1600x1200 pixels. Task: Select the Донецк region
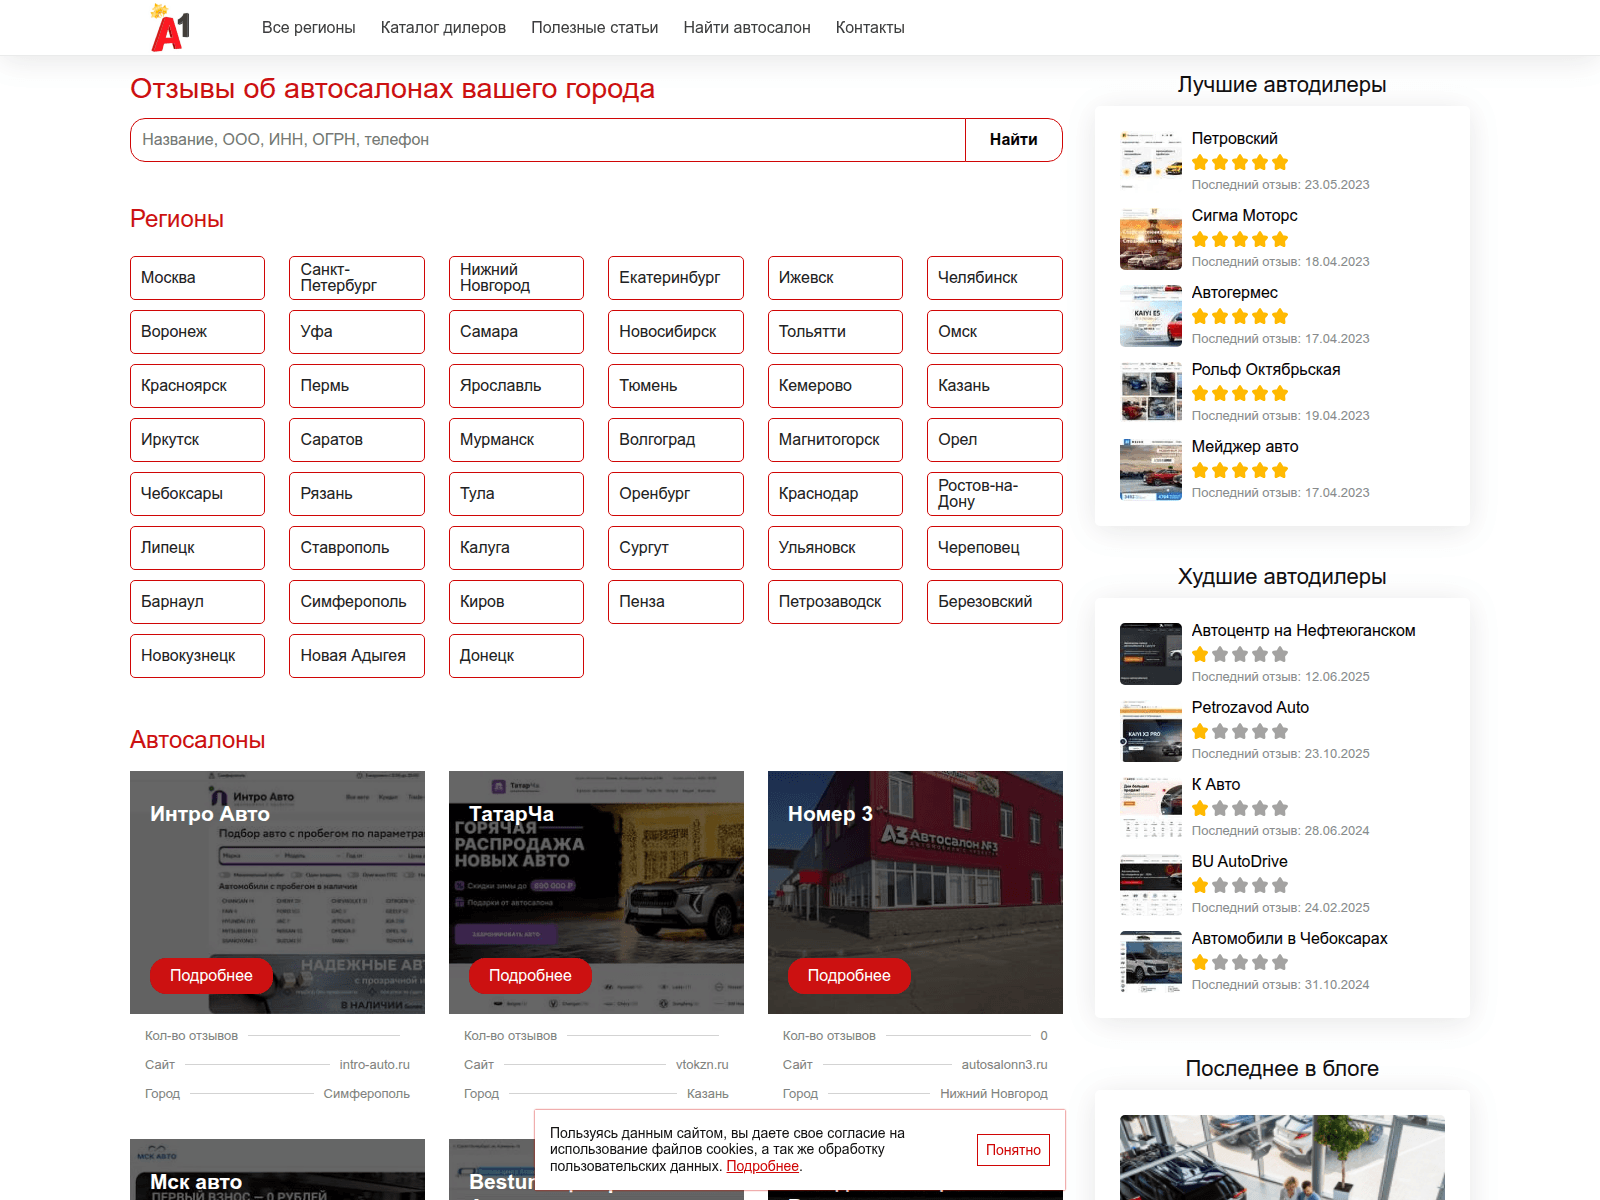516,656
